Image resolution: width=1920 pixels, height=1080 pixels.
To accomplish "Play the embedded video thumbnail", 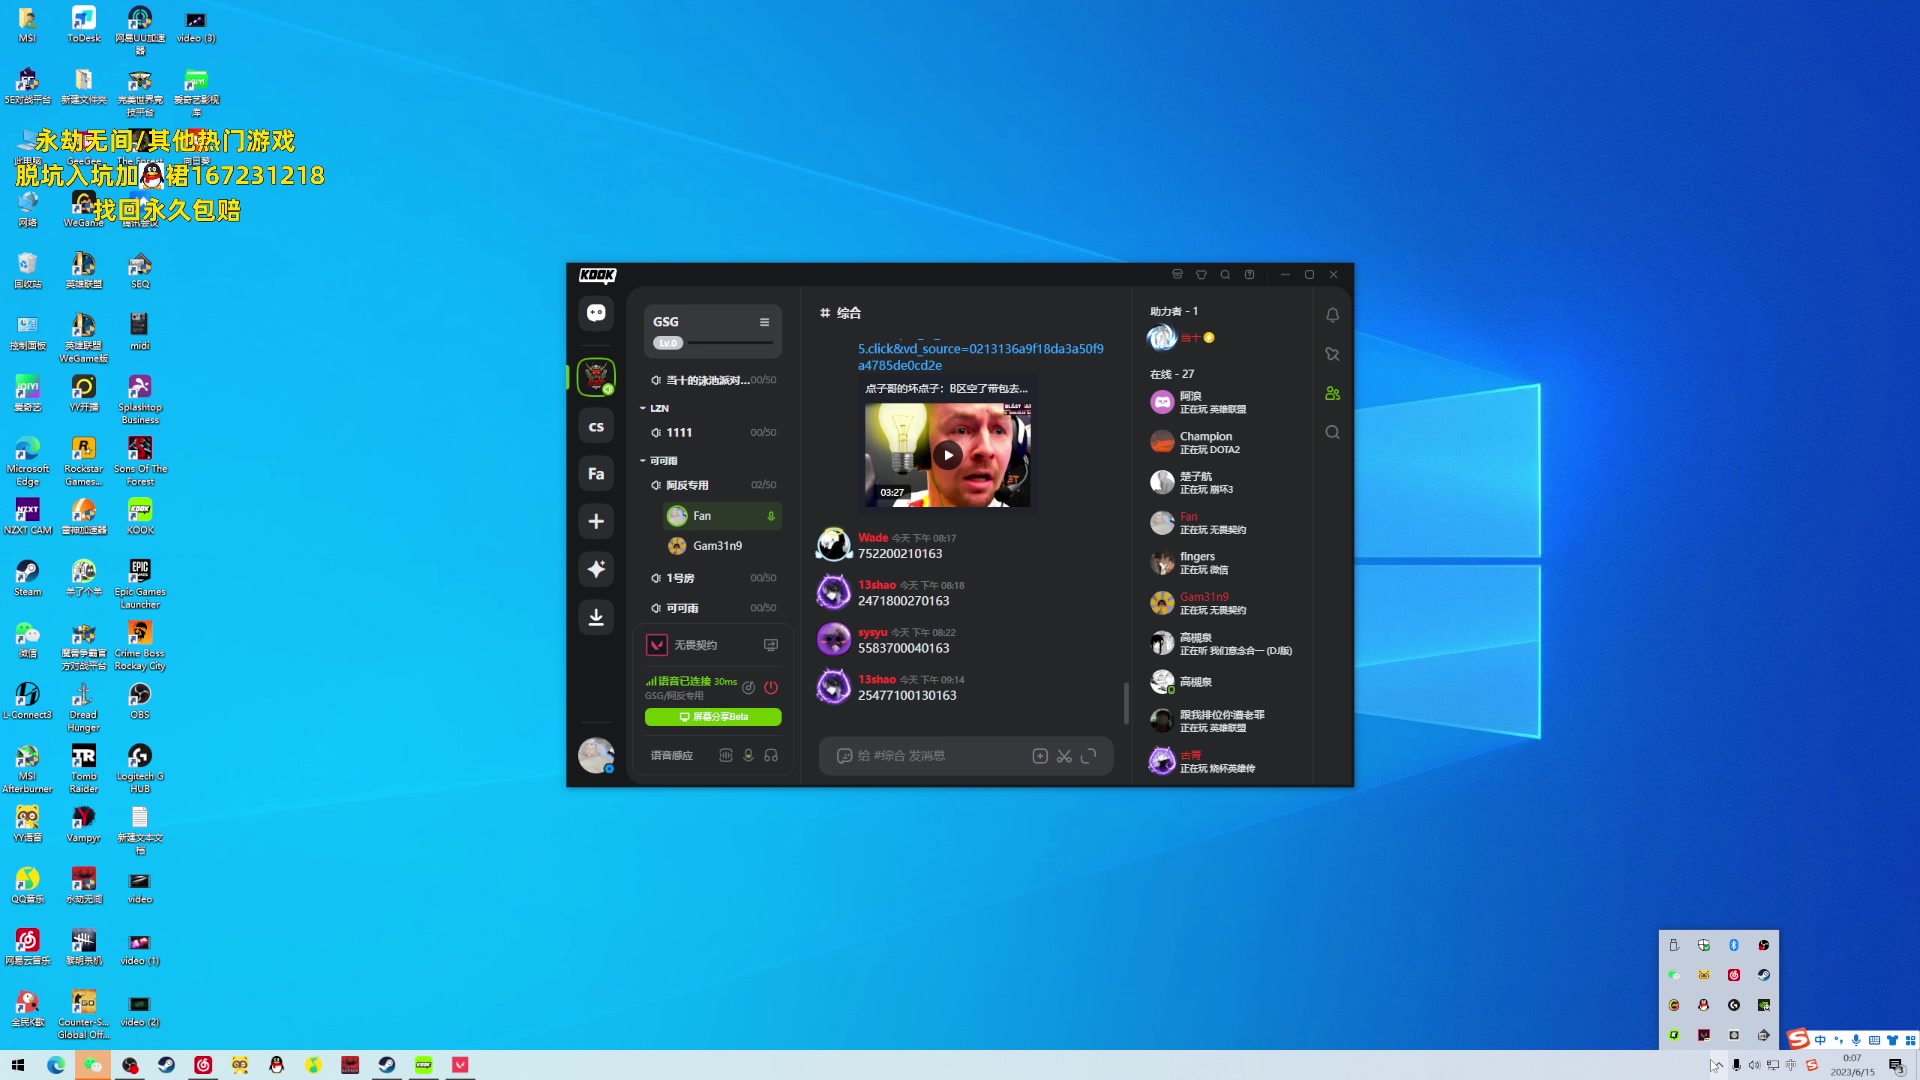I will tap(947, 455).
